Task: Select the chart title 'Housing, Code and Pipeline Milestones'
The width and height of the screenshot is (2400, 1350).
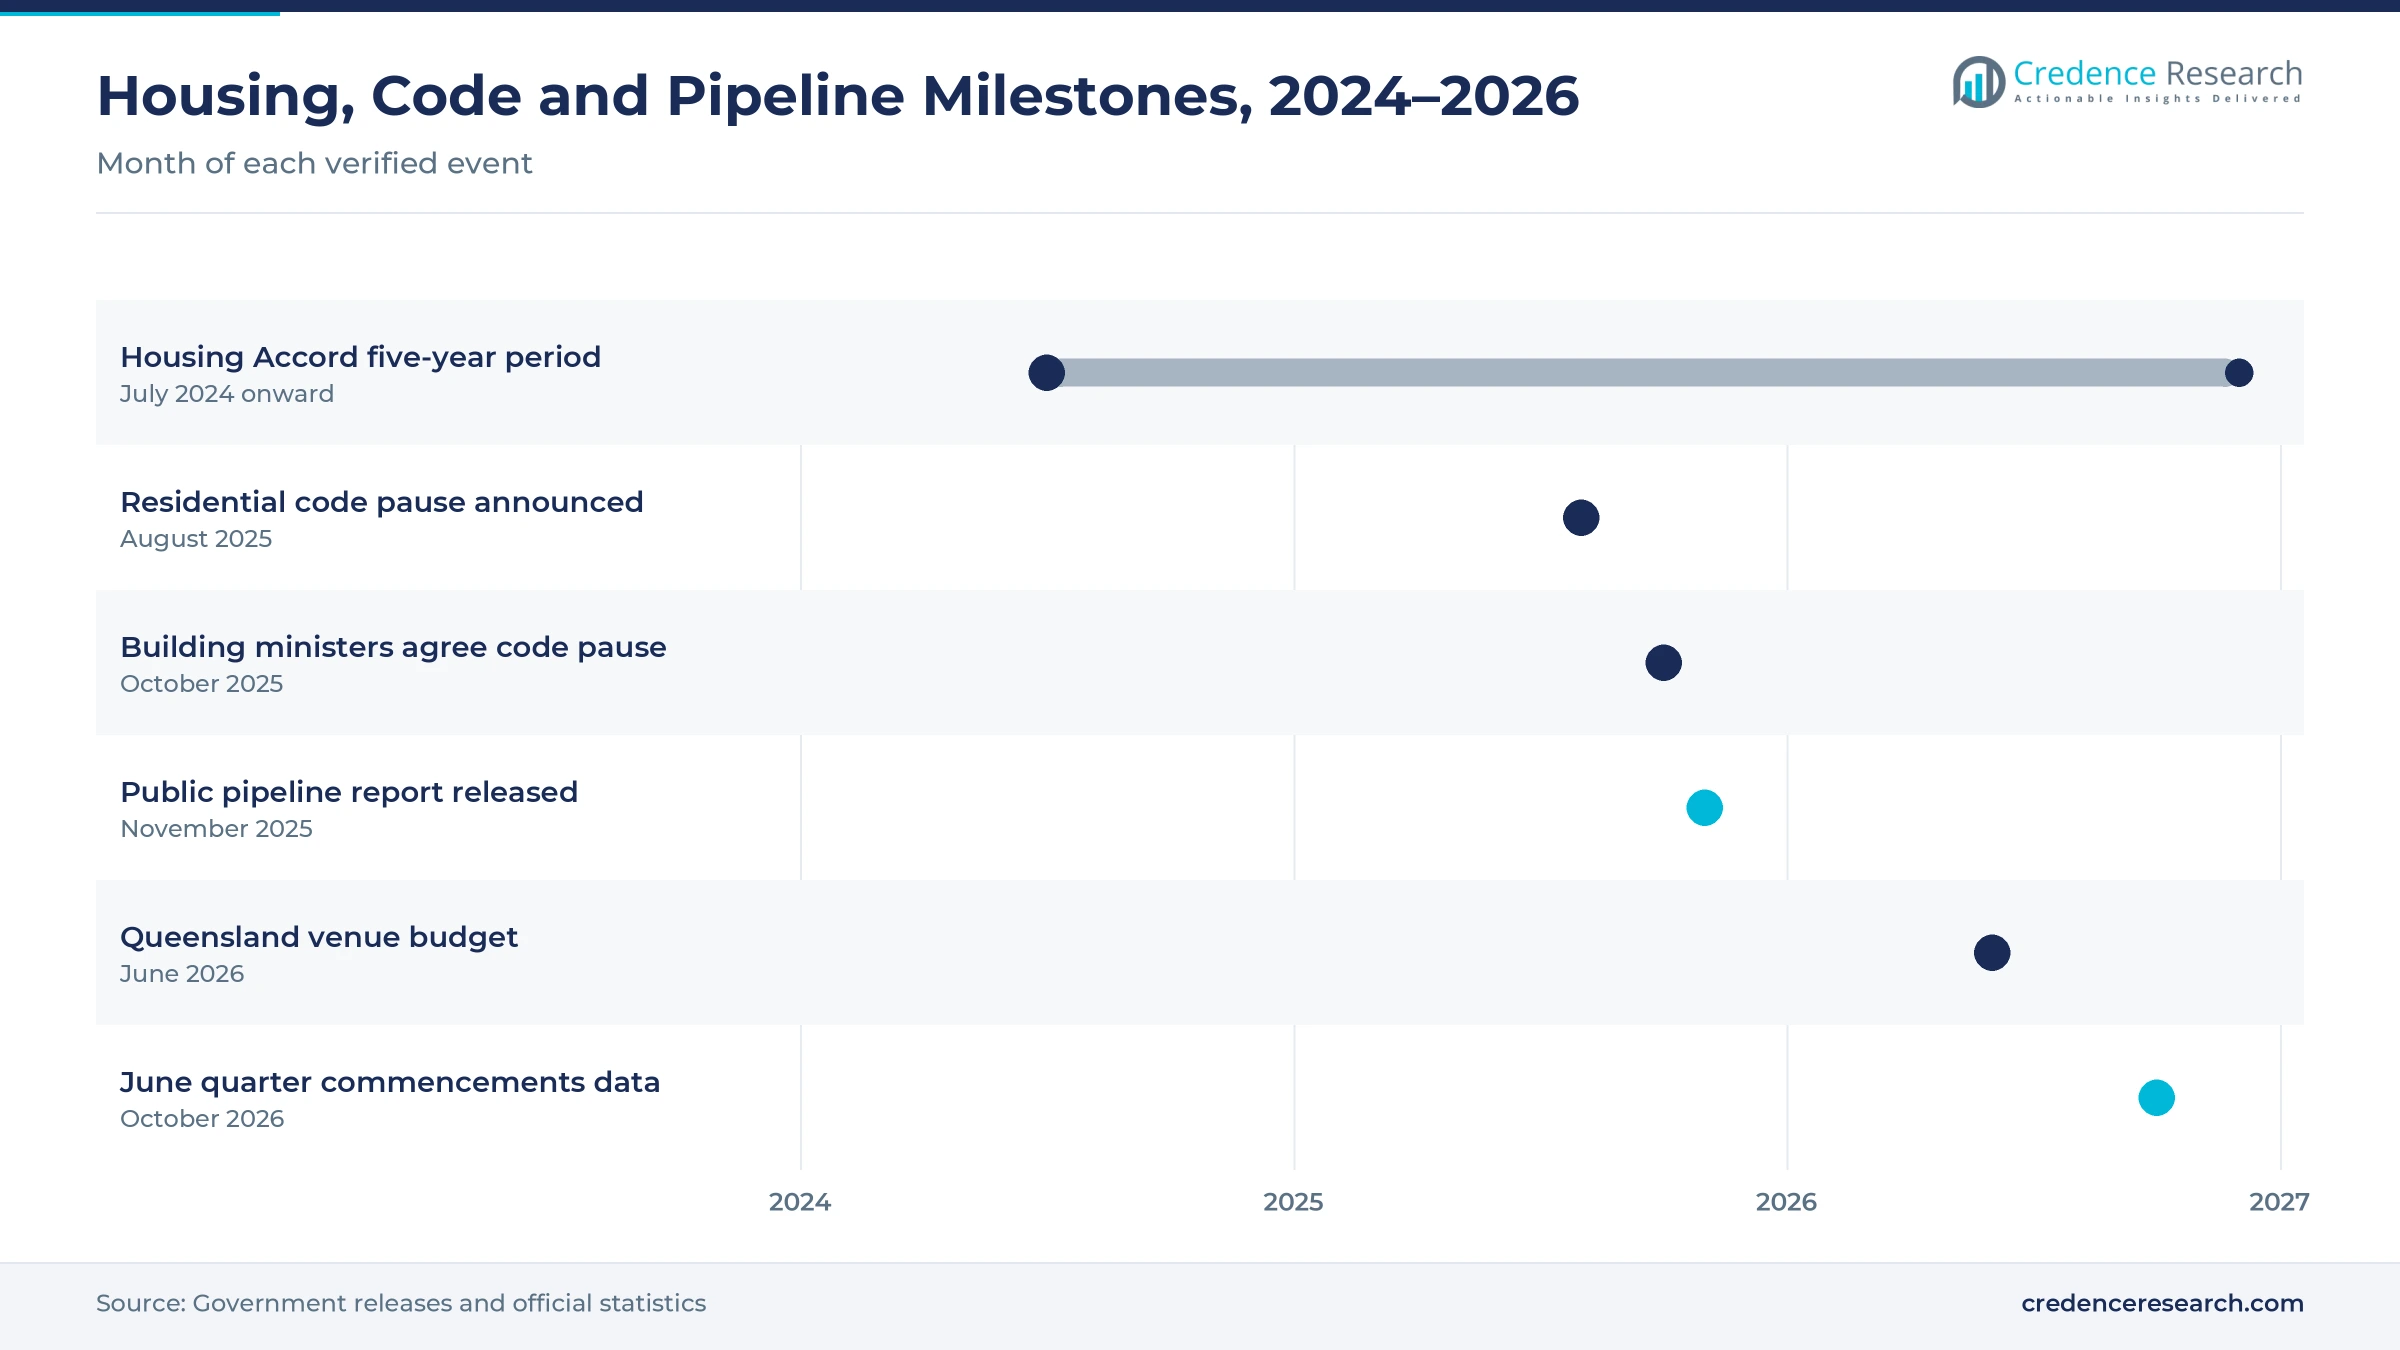Action: coord(838,97)
